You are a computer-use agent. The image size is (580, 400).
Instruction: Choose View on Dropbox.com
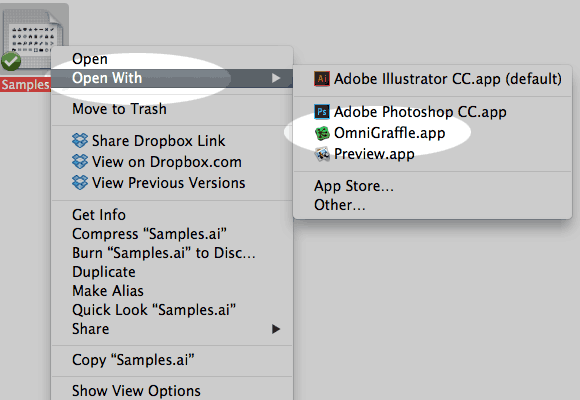[172, 162]
